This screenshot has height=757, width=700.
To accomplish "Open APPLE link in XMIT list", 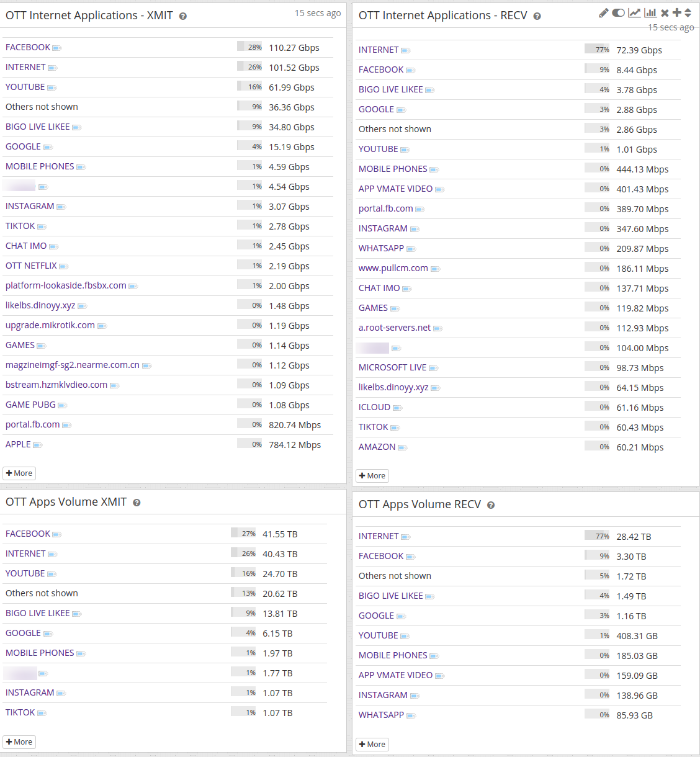I will [18, 444].
